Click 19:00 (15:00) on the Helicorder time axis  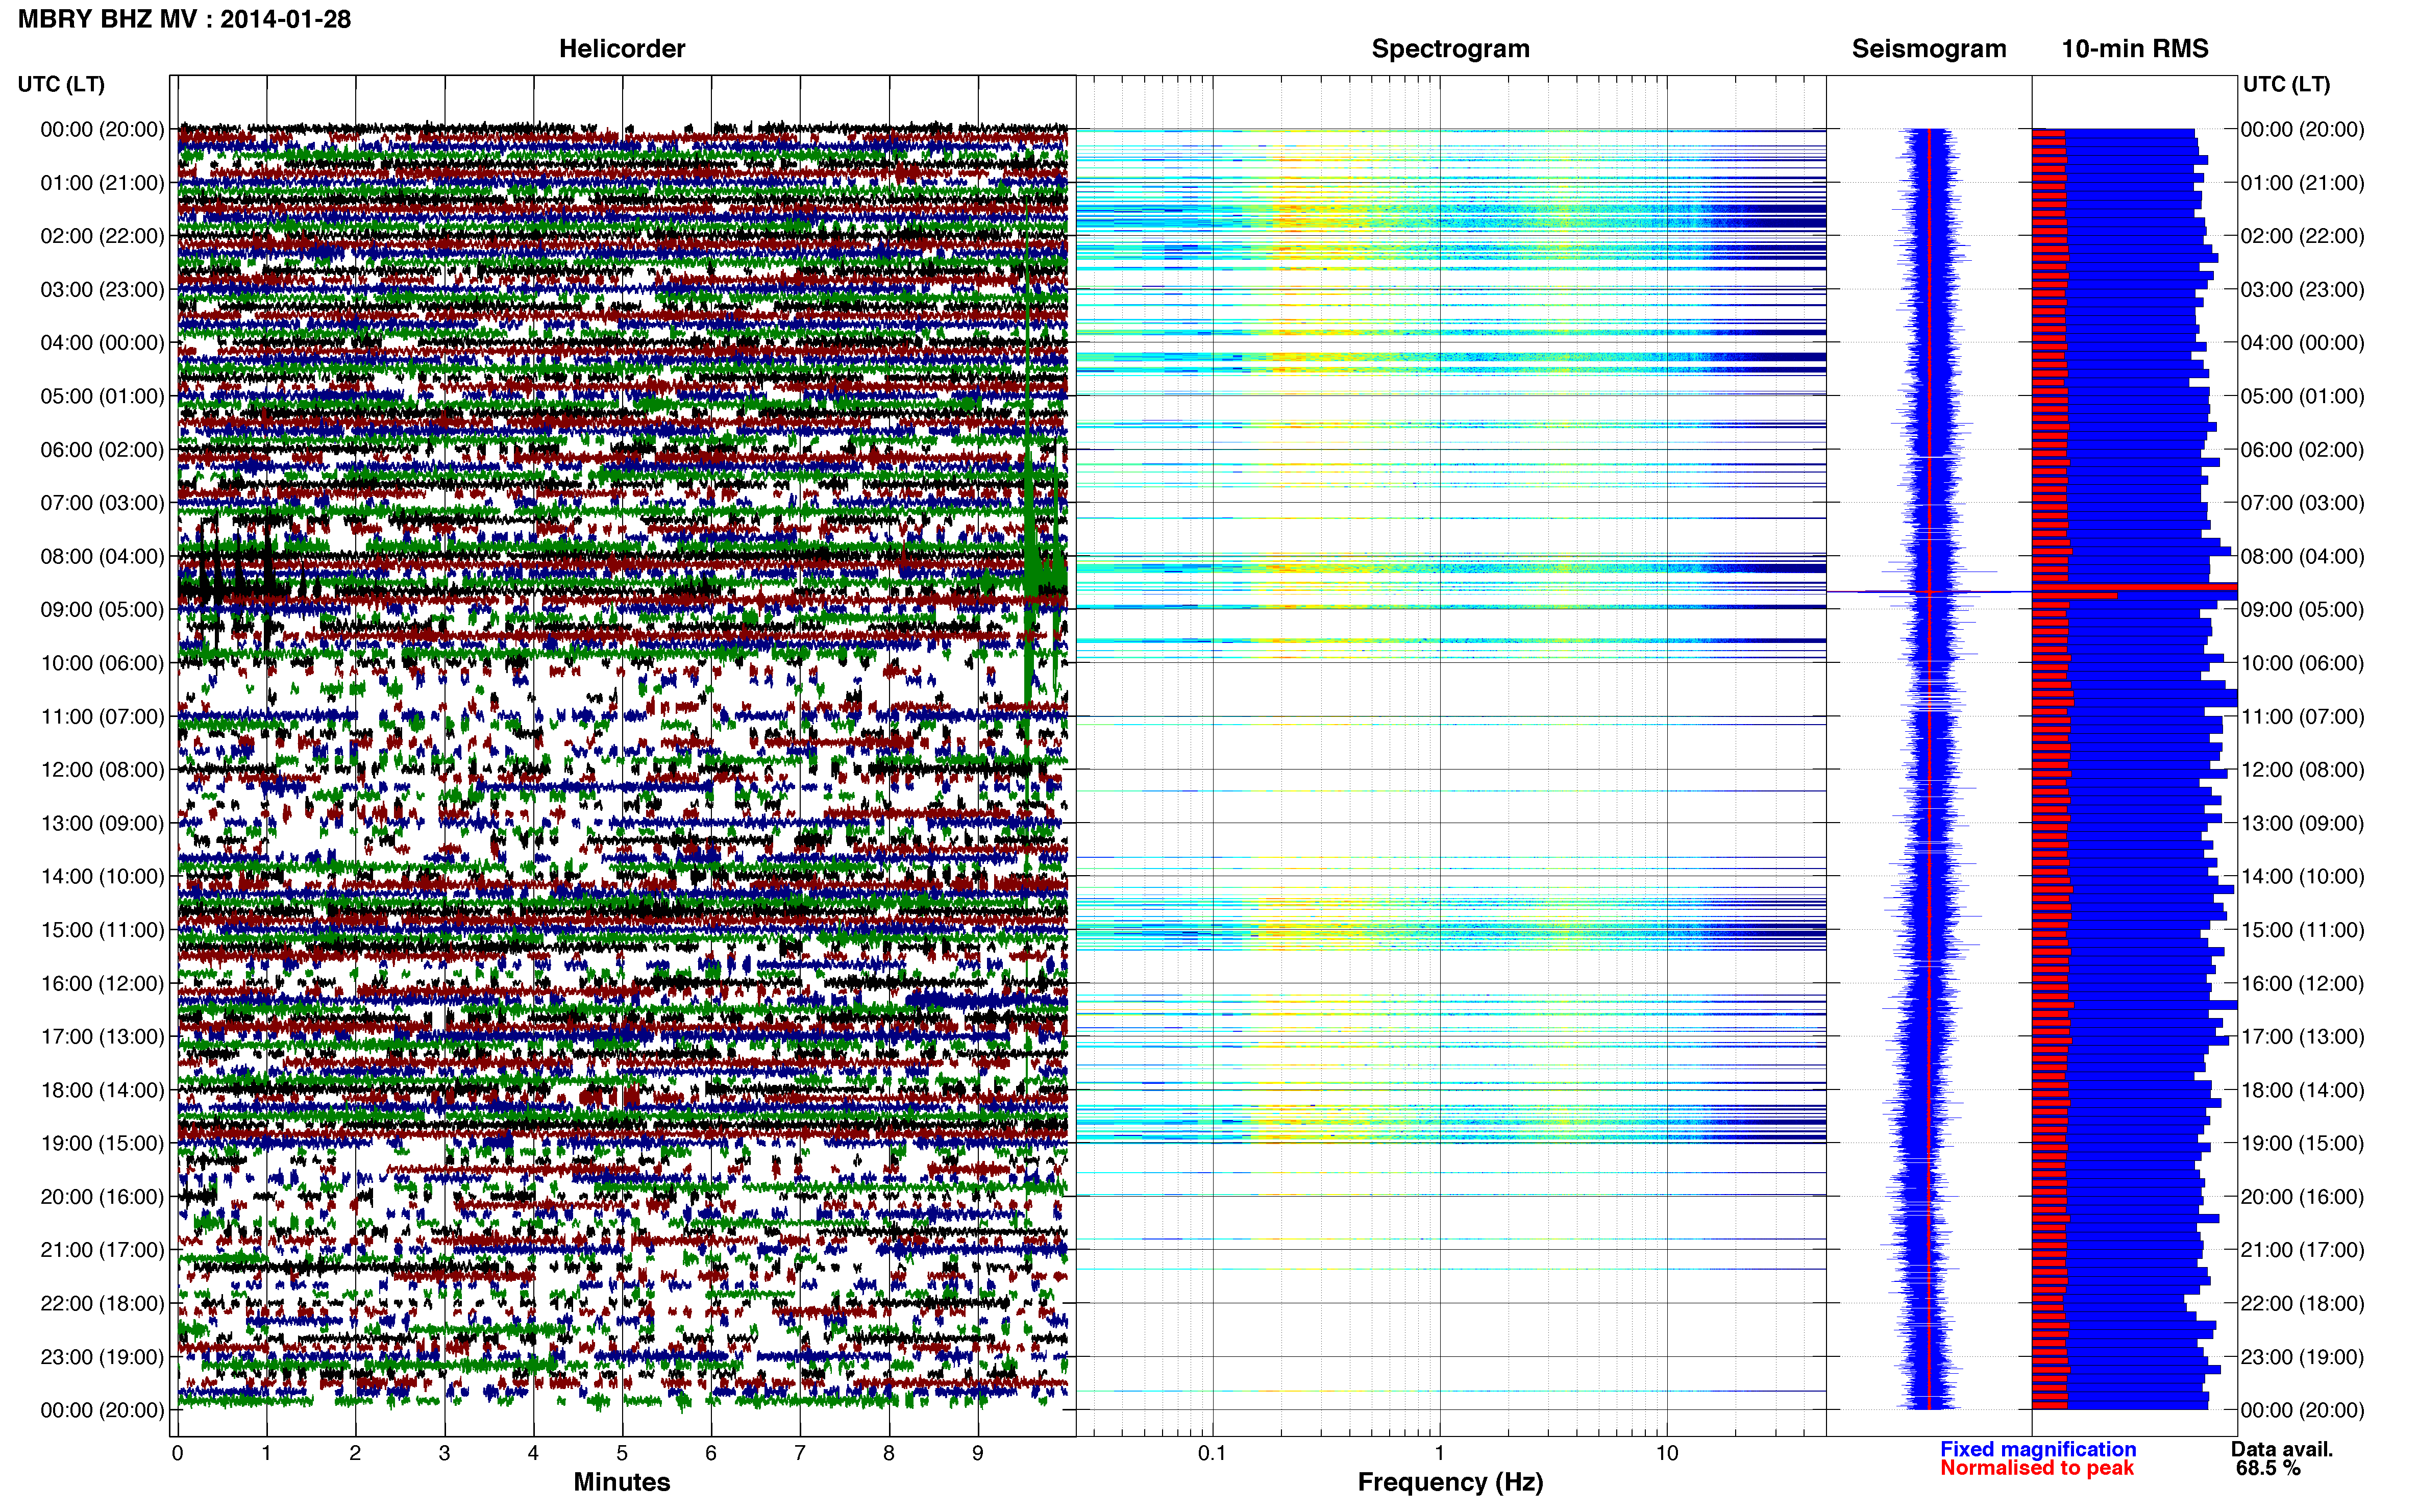click(x=102, y=1143)
